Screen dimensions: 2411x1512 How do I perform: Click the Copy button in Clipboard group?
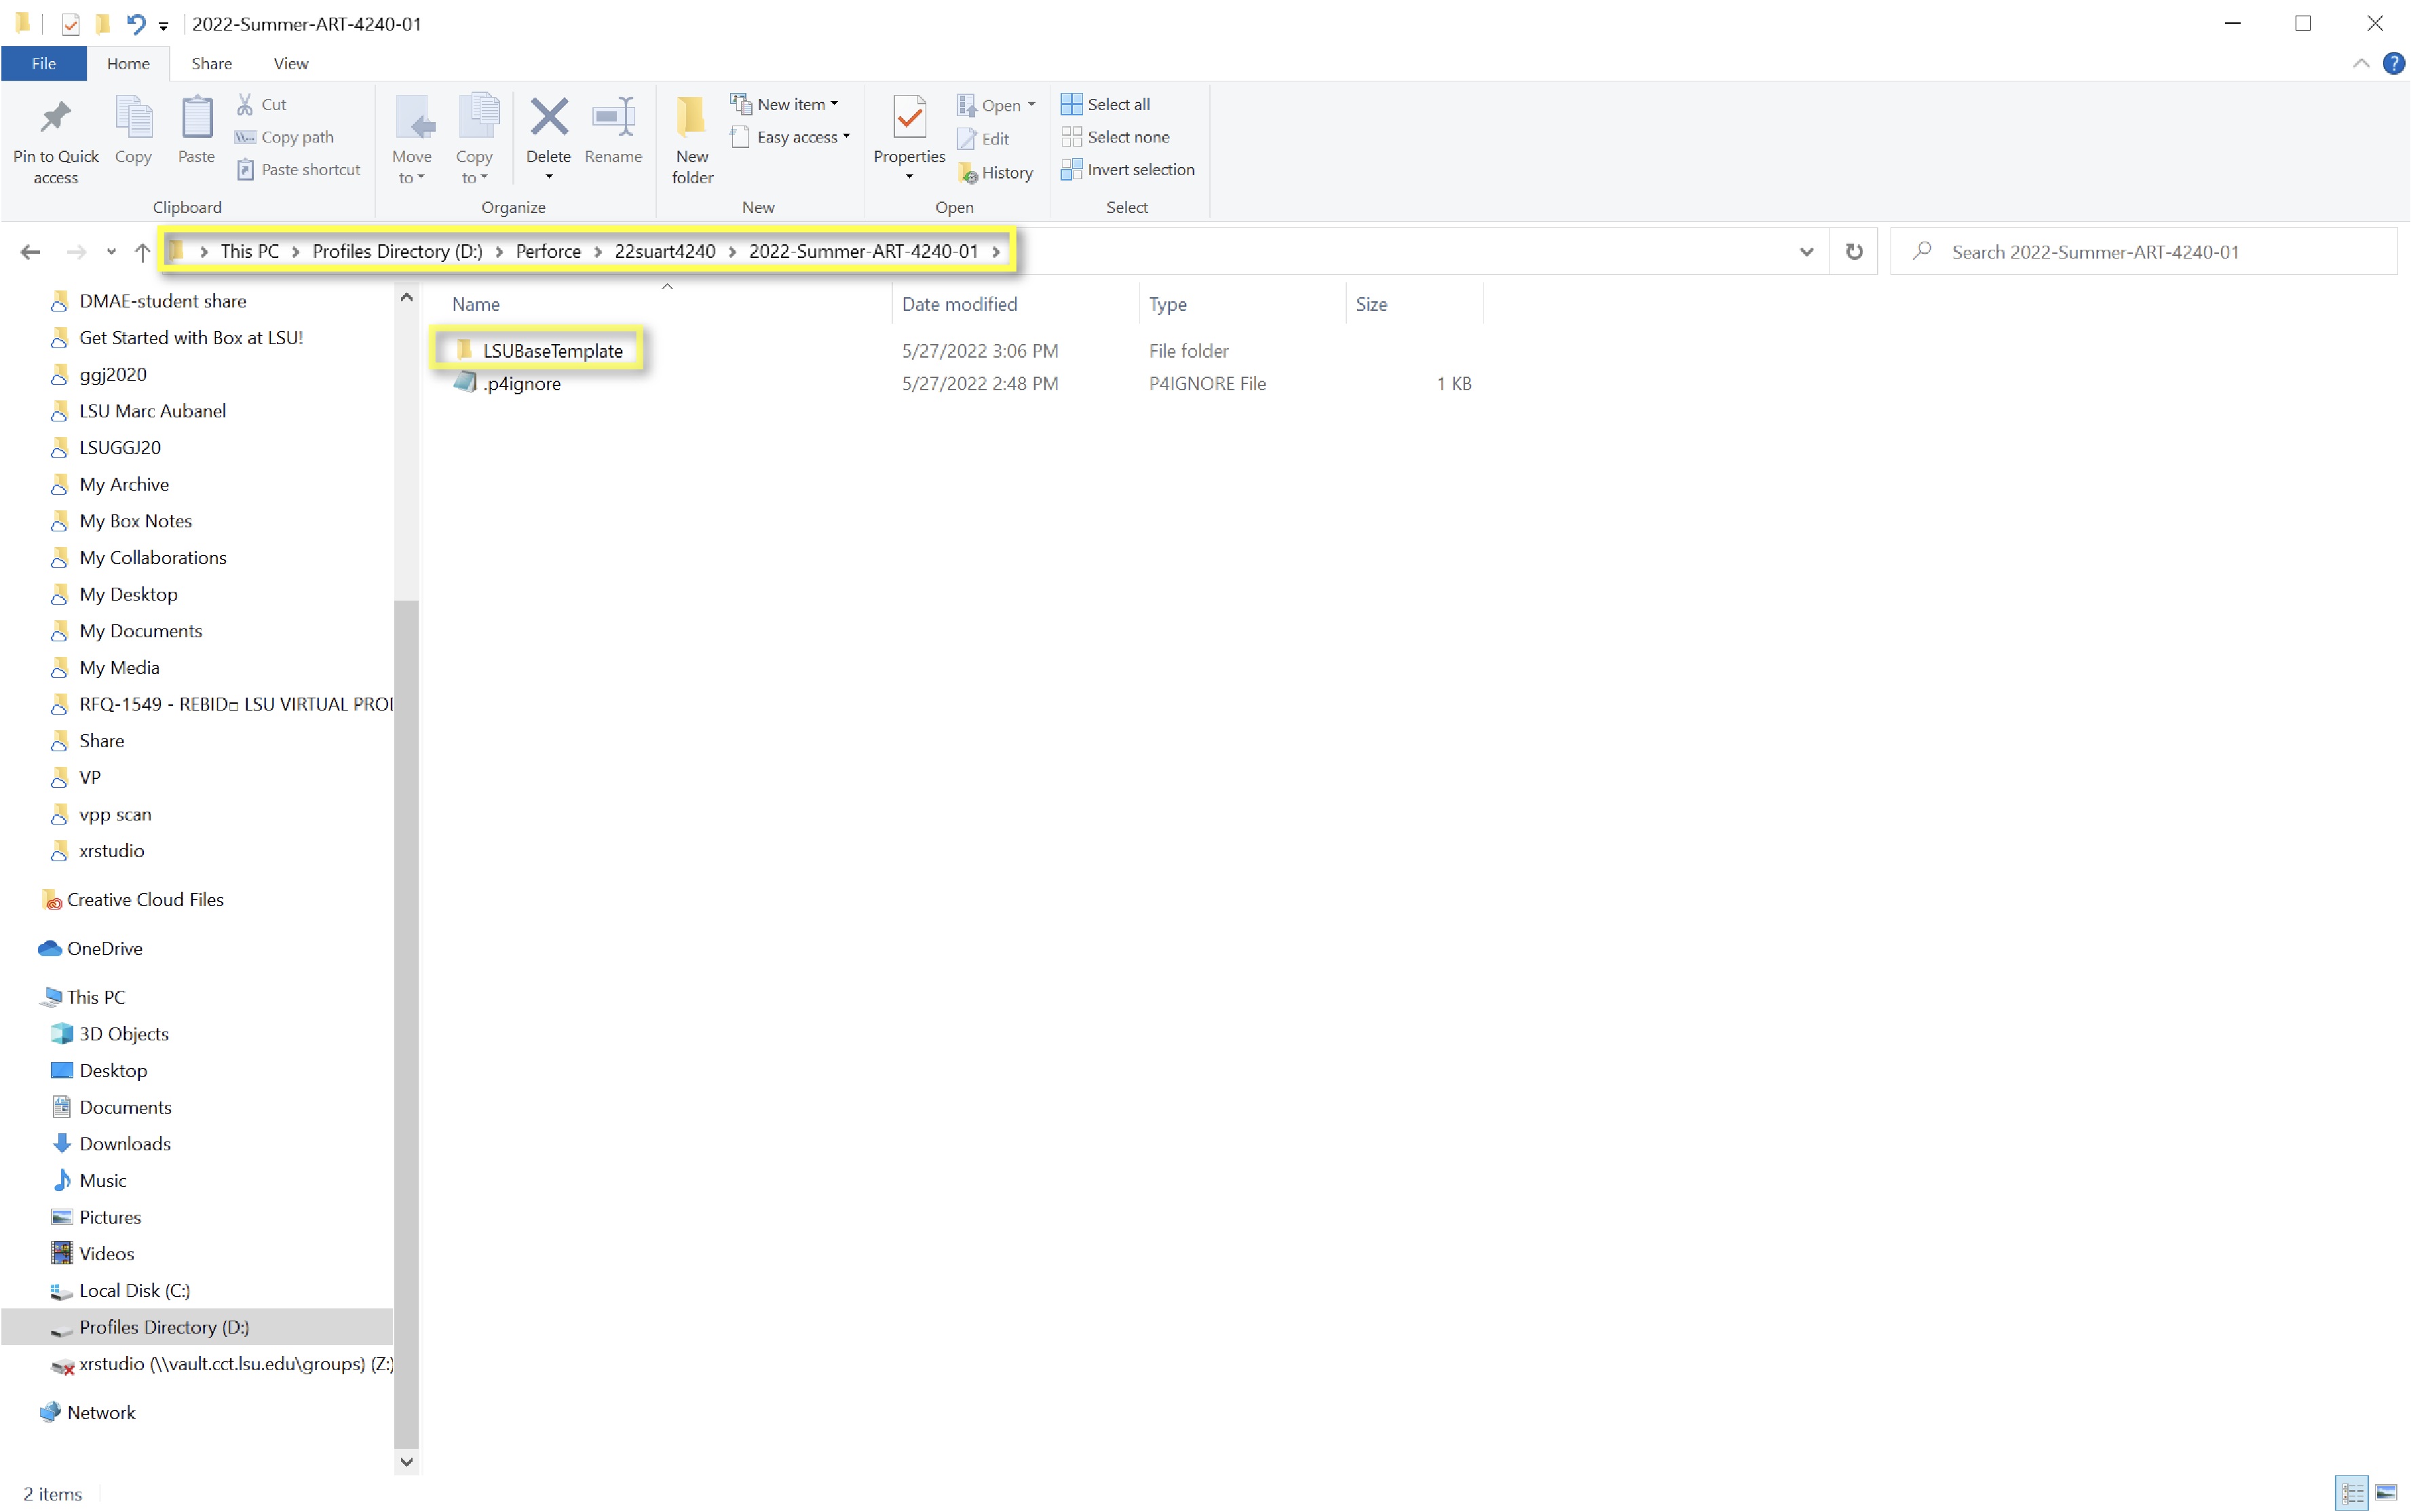pyautogui.click(x=133, y=130)
